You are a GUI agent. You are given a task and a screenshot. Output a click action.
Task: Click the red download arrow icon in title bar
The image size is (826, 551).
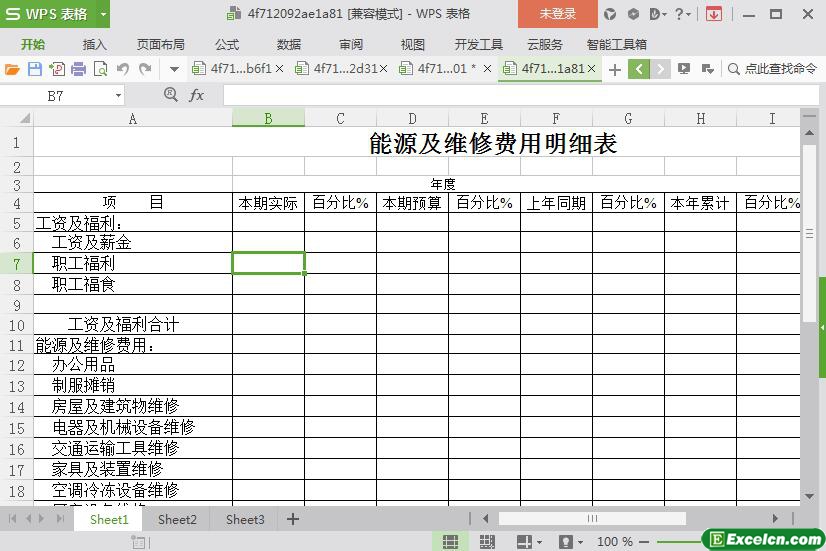point(714,14)
